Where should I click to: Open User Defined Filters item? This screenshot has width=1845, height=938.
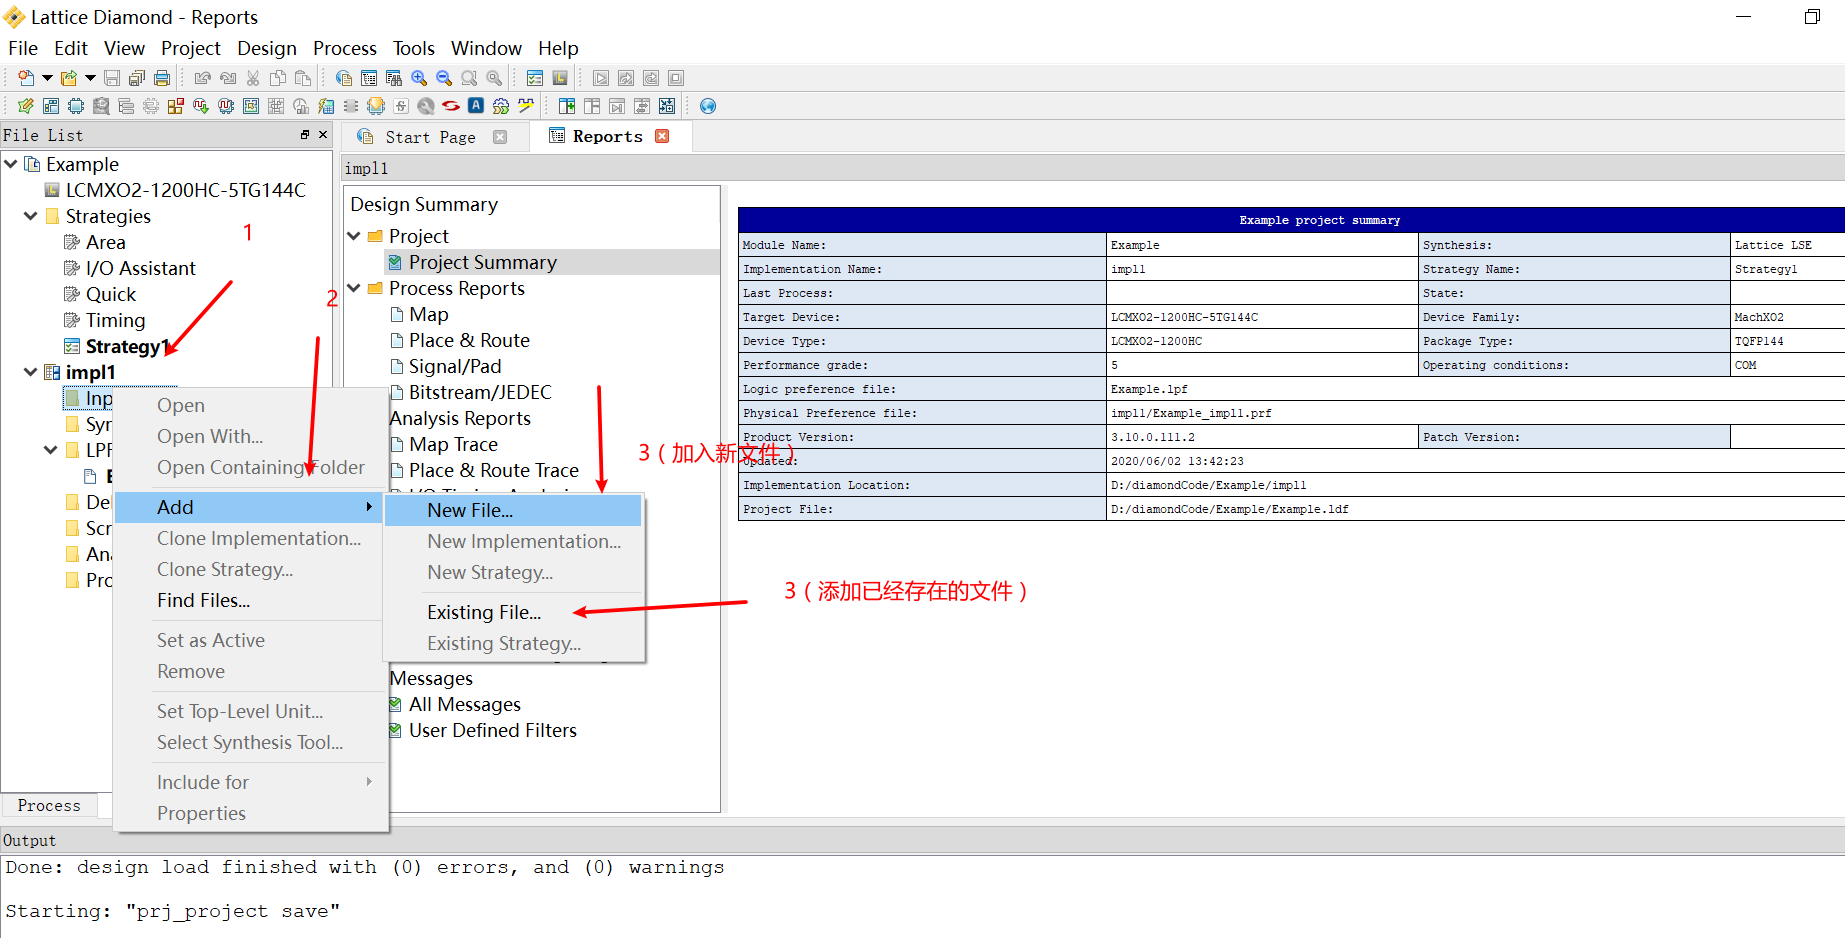click(x=492, y=730)
